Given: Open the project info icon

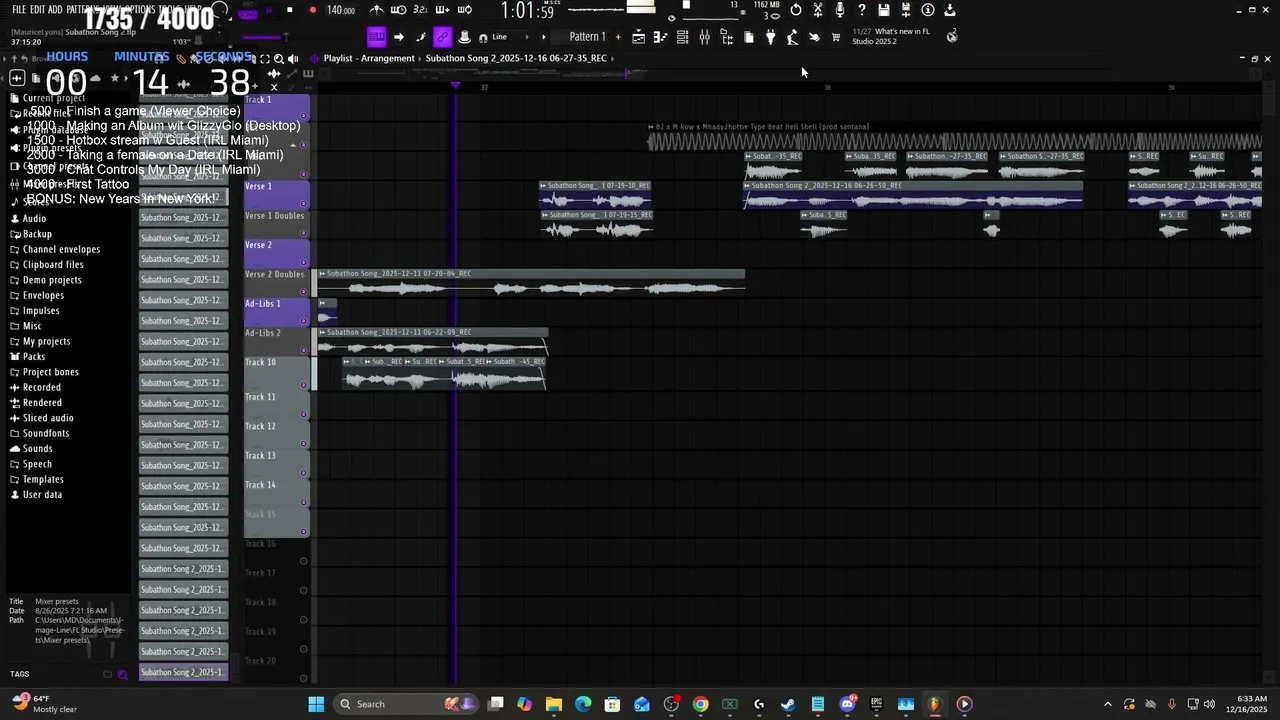Looking at the screenshot, I should [x=928, y=10].
